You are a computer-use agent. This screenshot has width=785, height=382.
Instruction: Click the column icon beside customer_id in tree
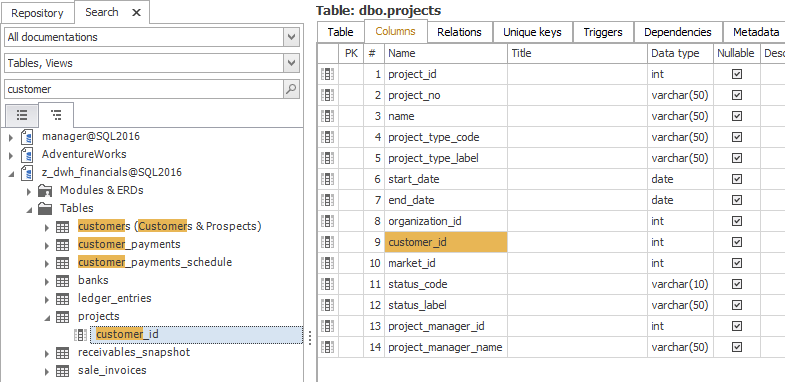(x=81, y=334)
